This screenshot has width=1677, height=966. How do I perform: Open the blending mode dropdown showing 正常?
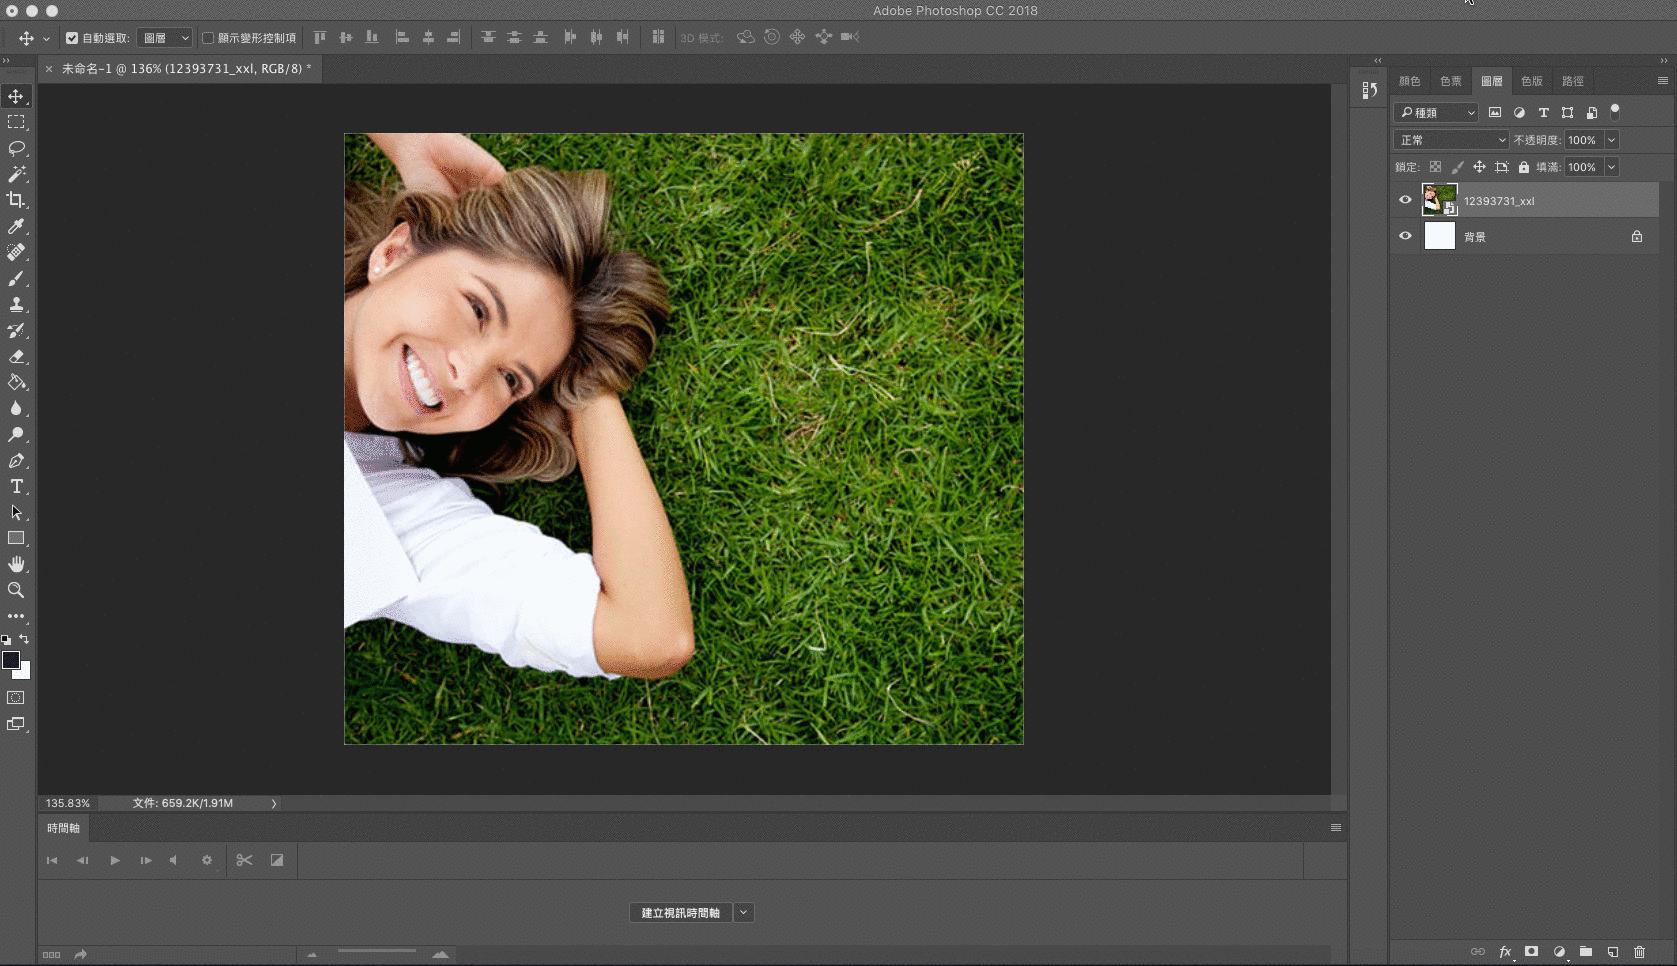[x=1450, y=140]
